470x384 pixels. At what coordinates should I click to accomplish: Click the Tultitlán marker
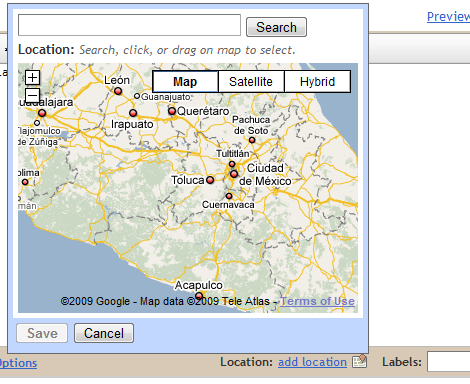point(232,164)
